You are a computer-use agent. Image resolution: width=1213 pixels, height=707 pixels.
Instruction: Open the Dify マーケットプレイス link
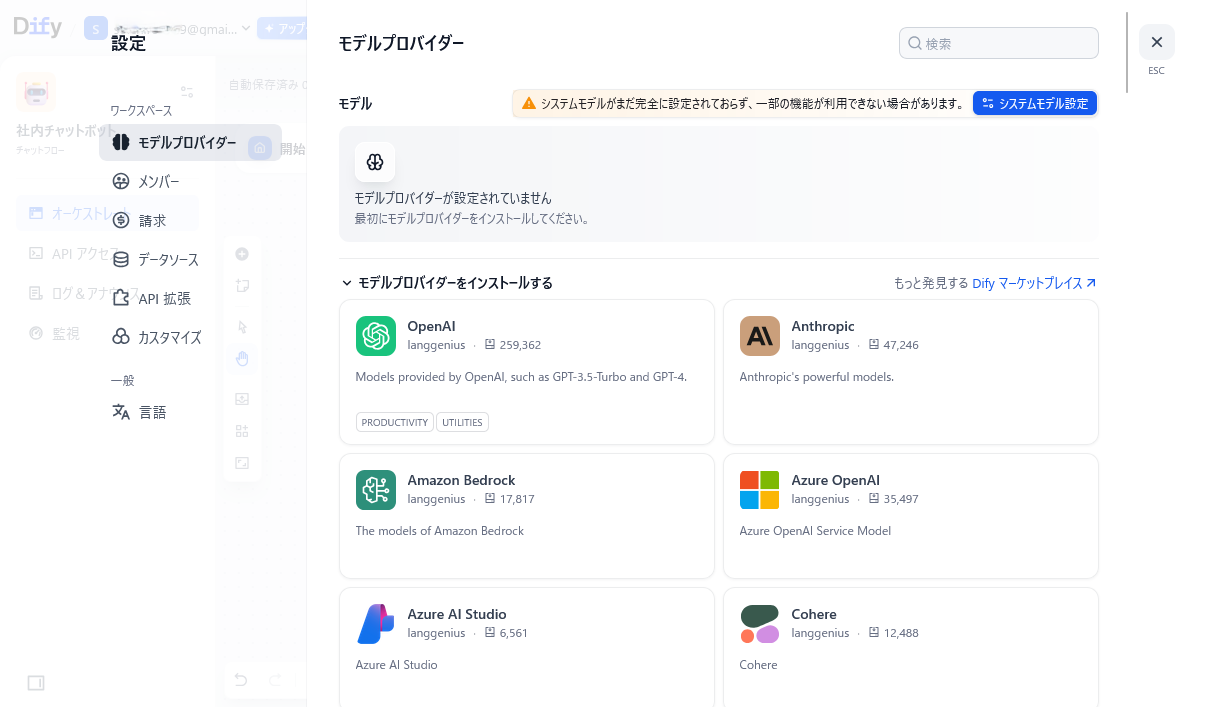pyautogui.click(x=1034, y=283)
